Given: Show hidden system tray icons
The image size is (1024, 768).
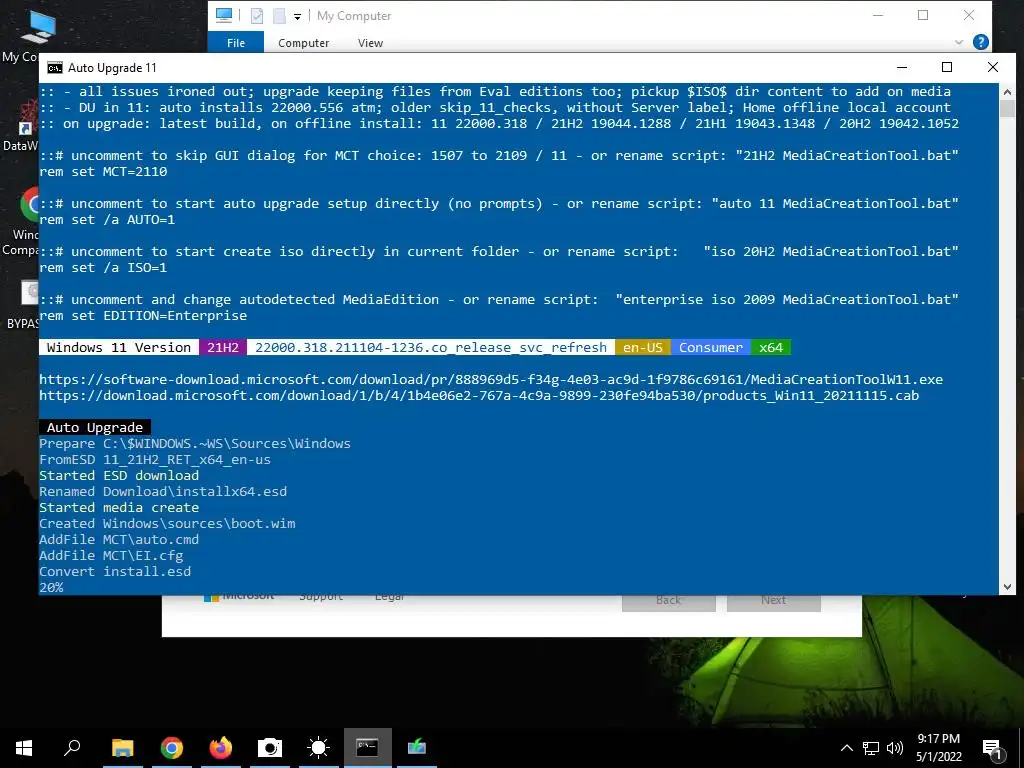Looking at the screenshot, I should (x=846, y=748).
